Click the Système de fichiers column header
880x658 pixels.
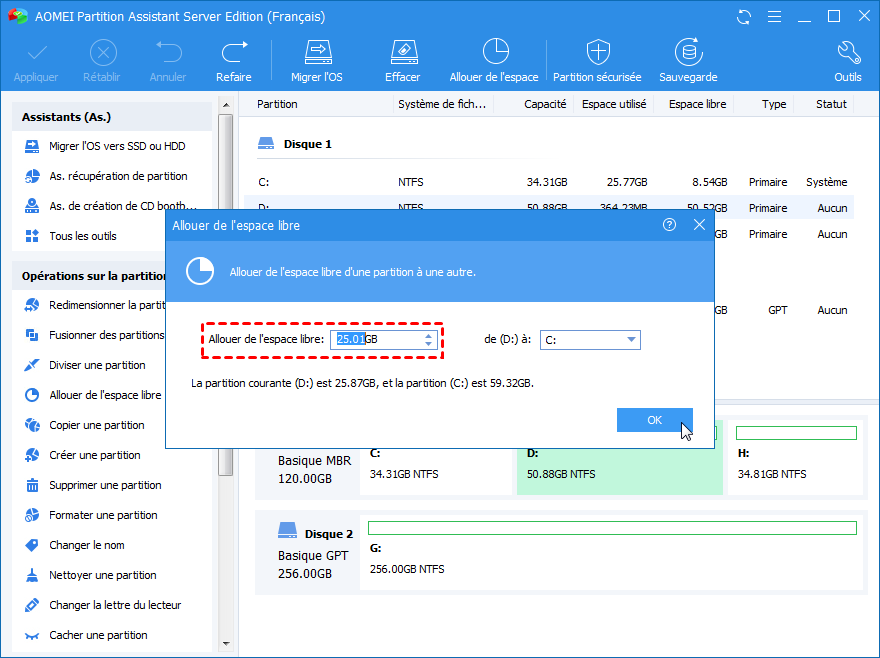click(442, 104)
